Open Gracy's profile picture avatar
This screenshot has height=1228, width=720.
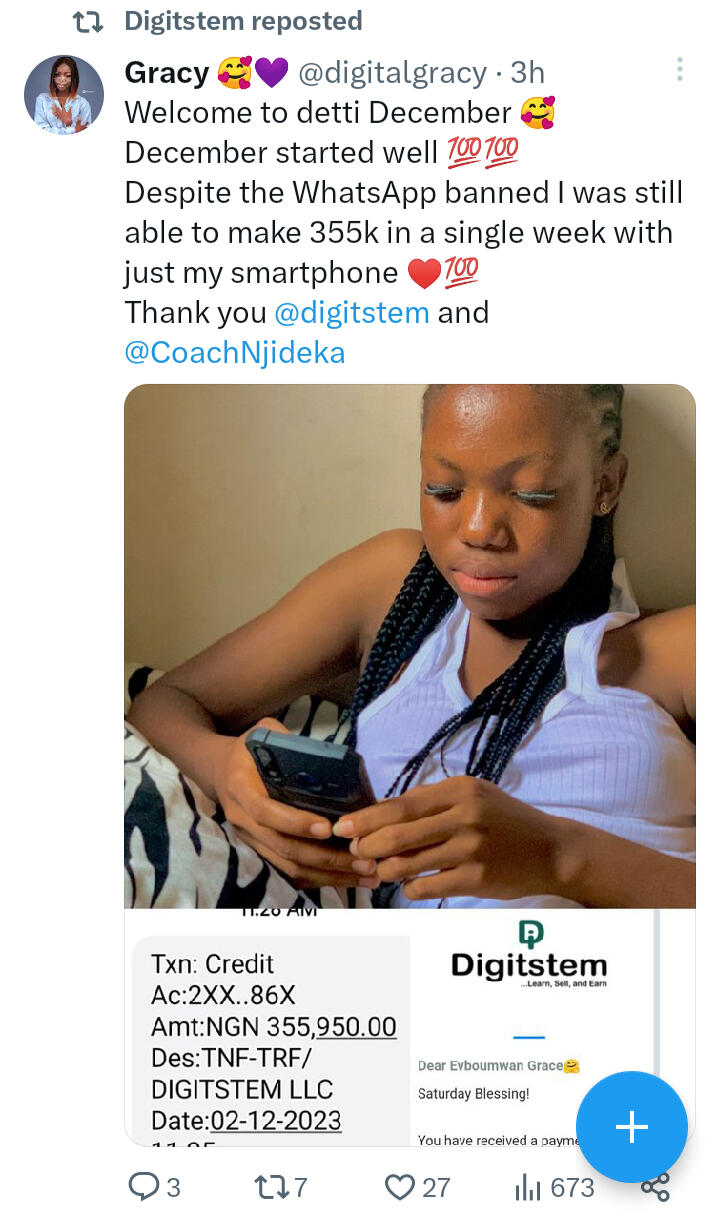[x=64, y=95]
